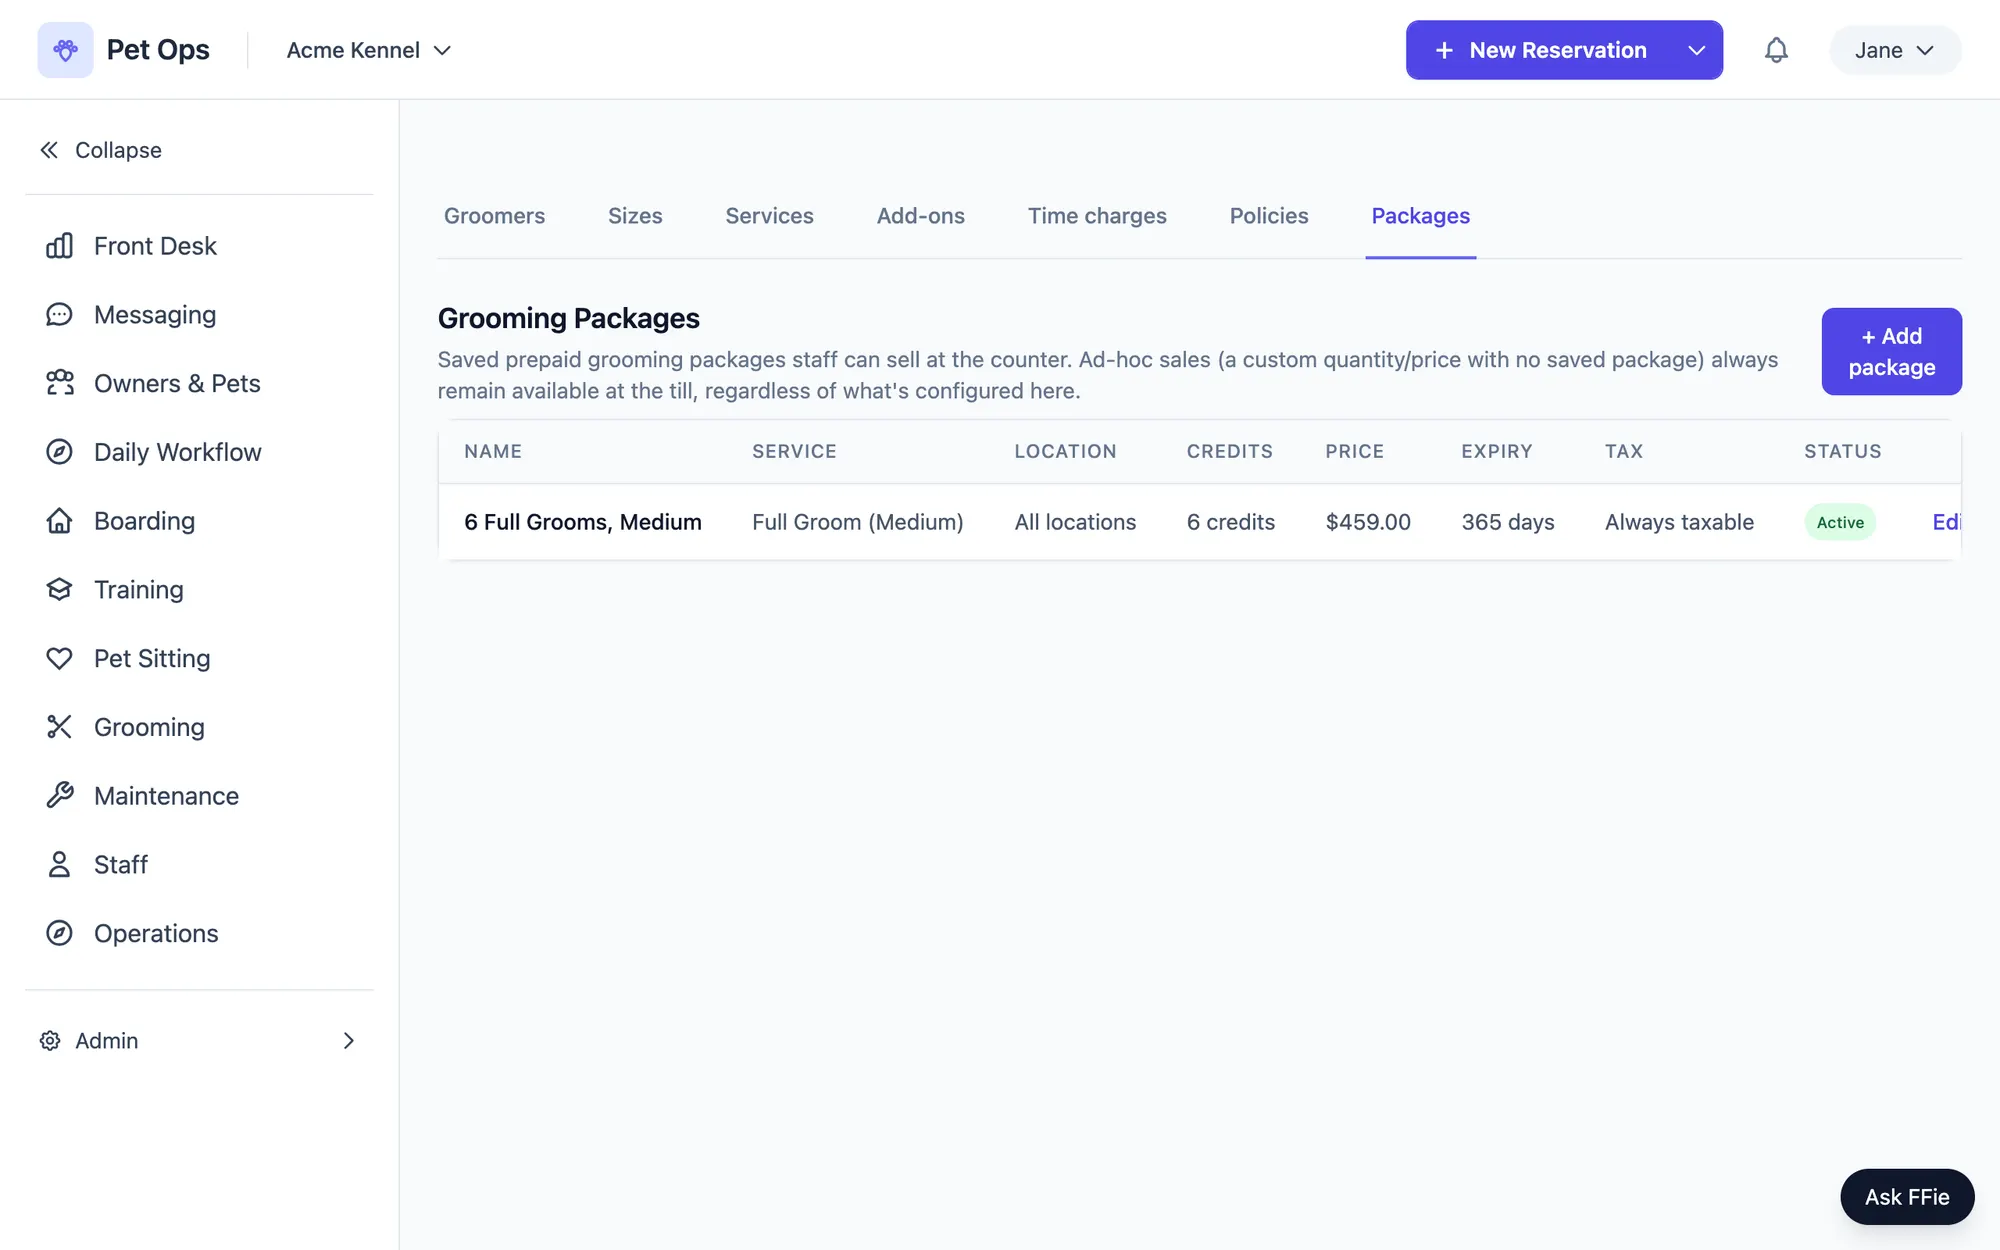This screenshot has width=2000, height=1250.
Task: Click the NAME column header
Action: [493, 451]
